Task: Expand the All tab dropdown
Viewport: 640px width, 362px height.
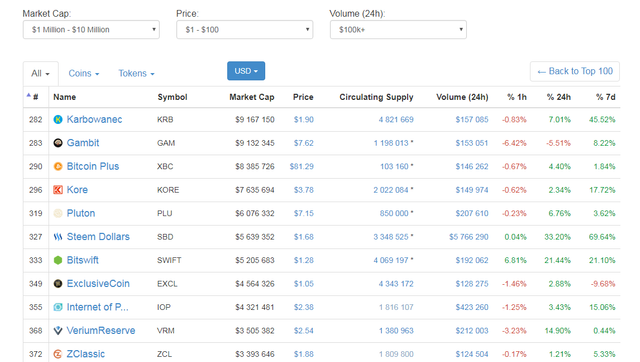Action: [40, 73]
